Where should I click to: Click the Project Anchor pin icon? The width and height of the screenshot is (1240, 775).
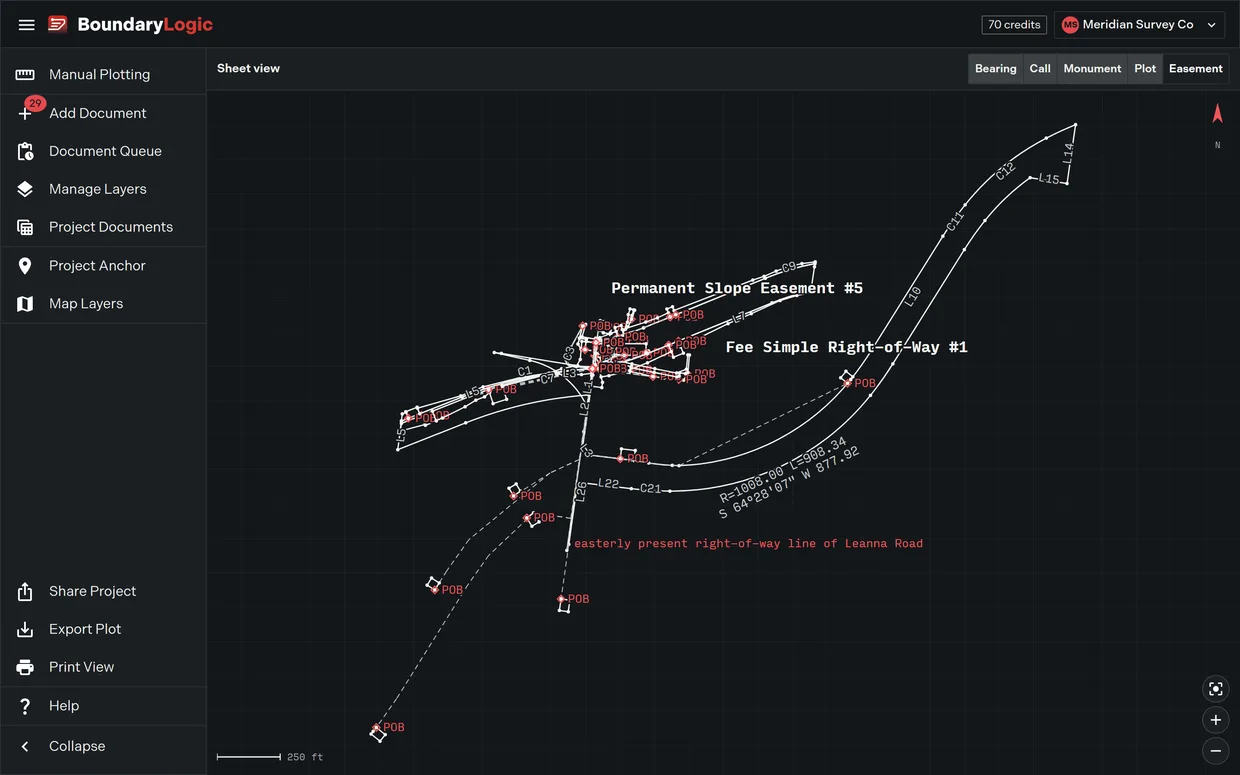(x=25, y=265)
